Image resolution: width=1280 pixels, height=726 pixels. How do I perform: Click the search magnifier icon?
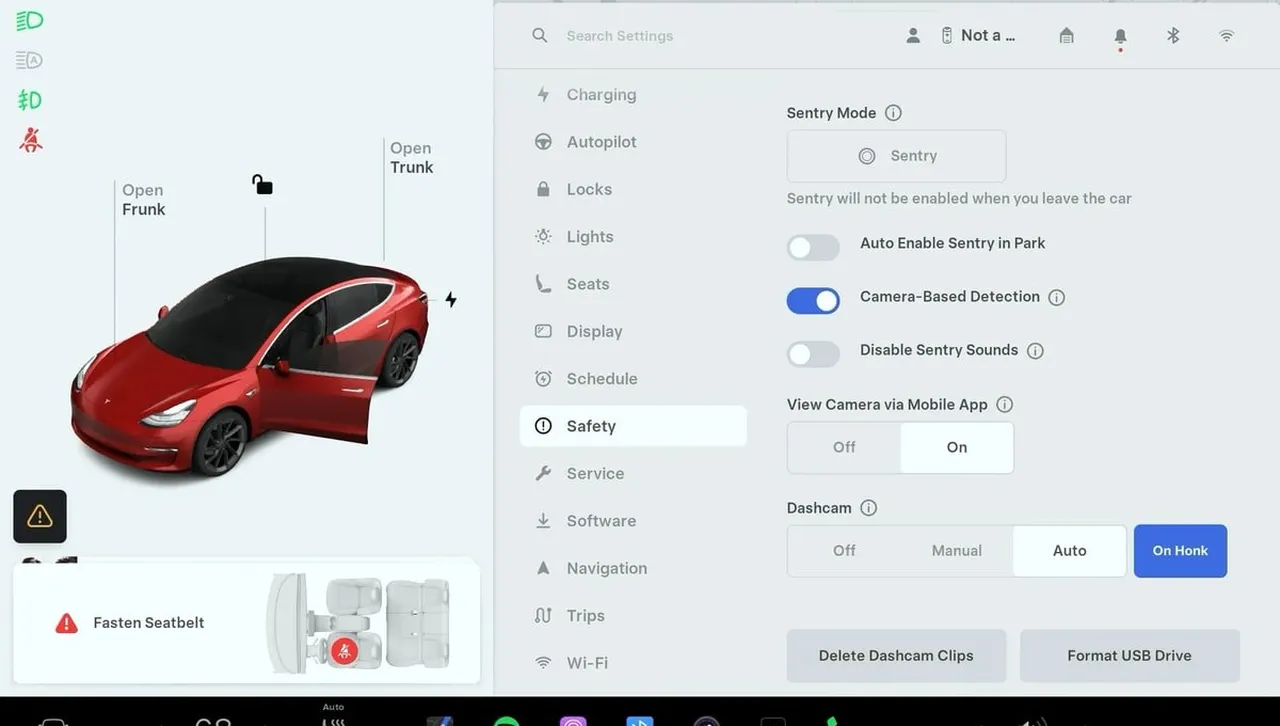click(x=540, y=35)
